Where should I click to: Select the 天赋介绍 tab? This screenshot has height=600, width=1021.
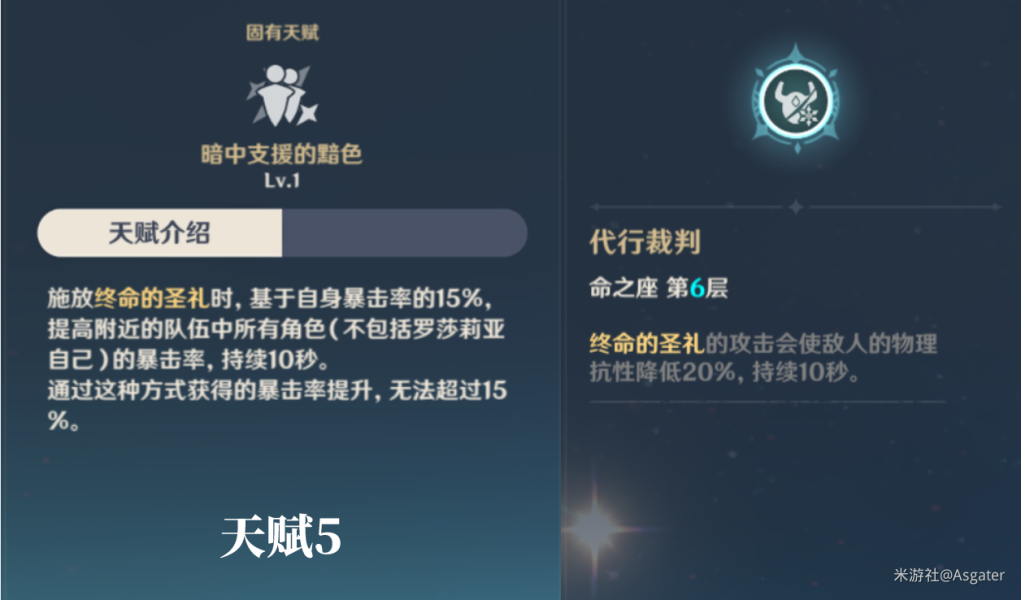160,233
